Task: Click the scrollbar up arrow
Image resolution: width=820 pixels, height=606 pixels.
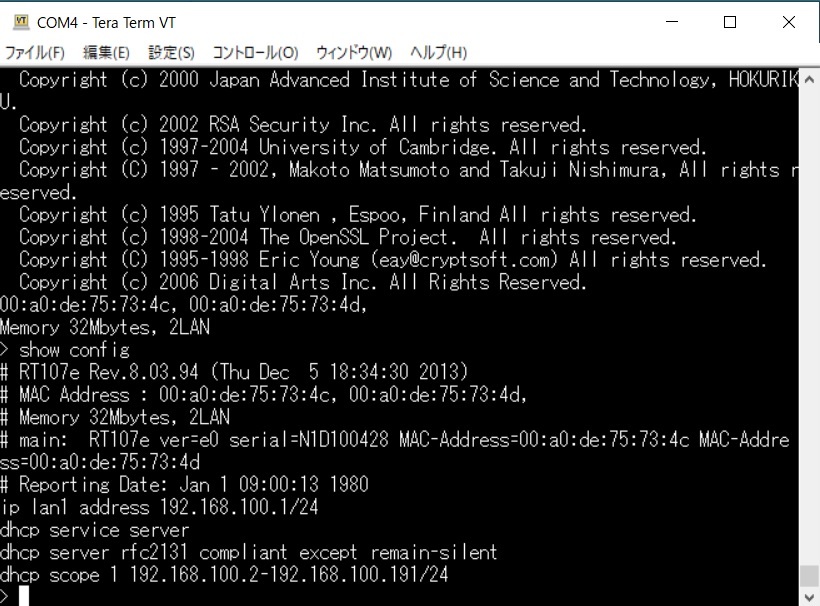Action: click(809, 77)
